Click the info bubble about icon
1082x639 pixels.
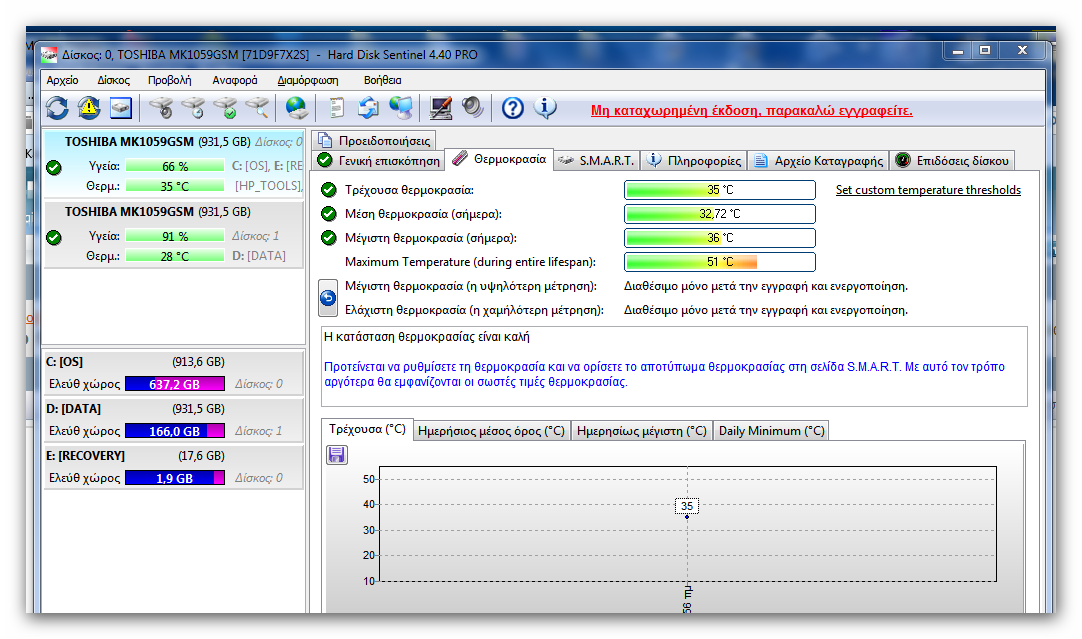pos(545,108)
